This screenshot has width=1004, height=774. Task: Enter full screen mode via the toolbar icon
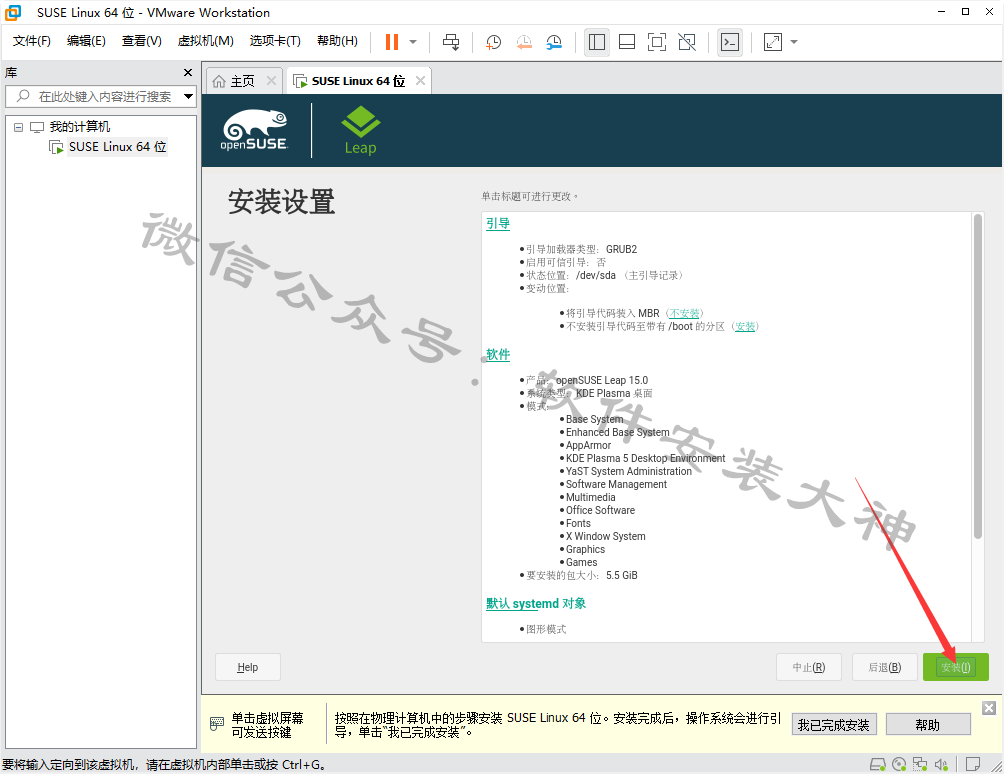(657, 42)
